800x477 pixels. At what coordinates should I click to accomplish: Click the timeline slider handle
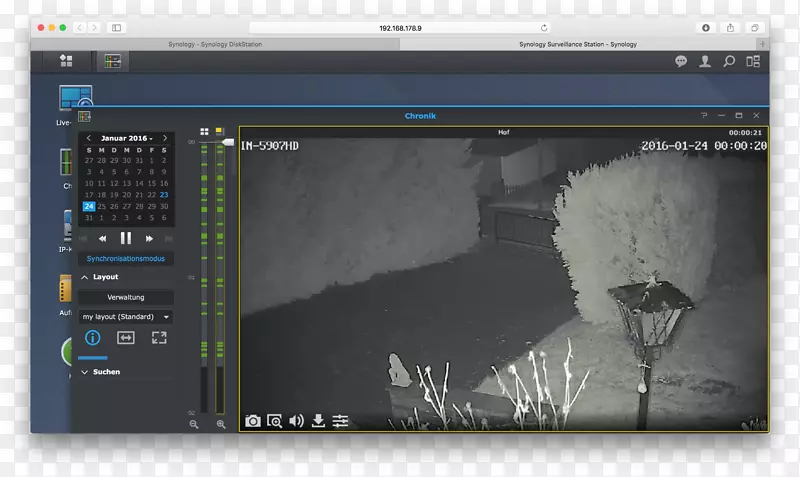229,143
